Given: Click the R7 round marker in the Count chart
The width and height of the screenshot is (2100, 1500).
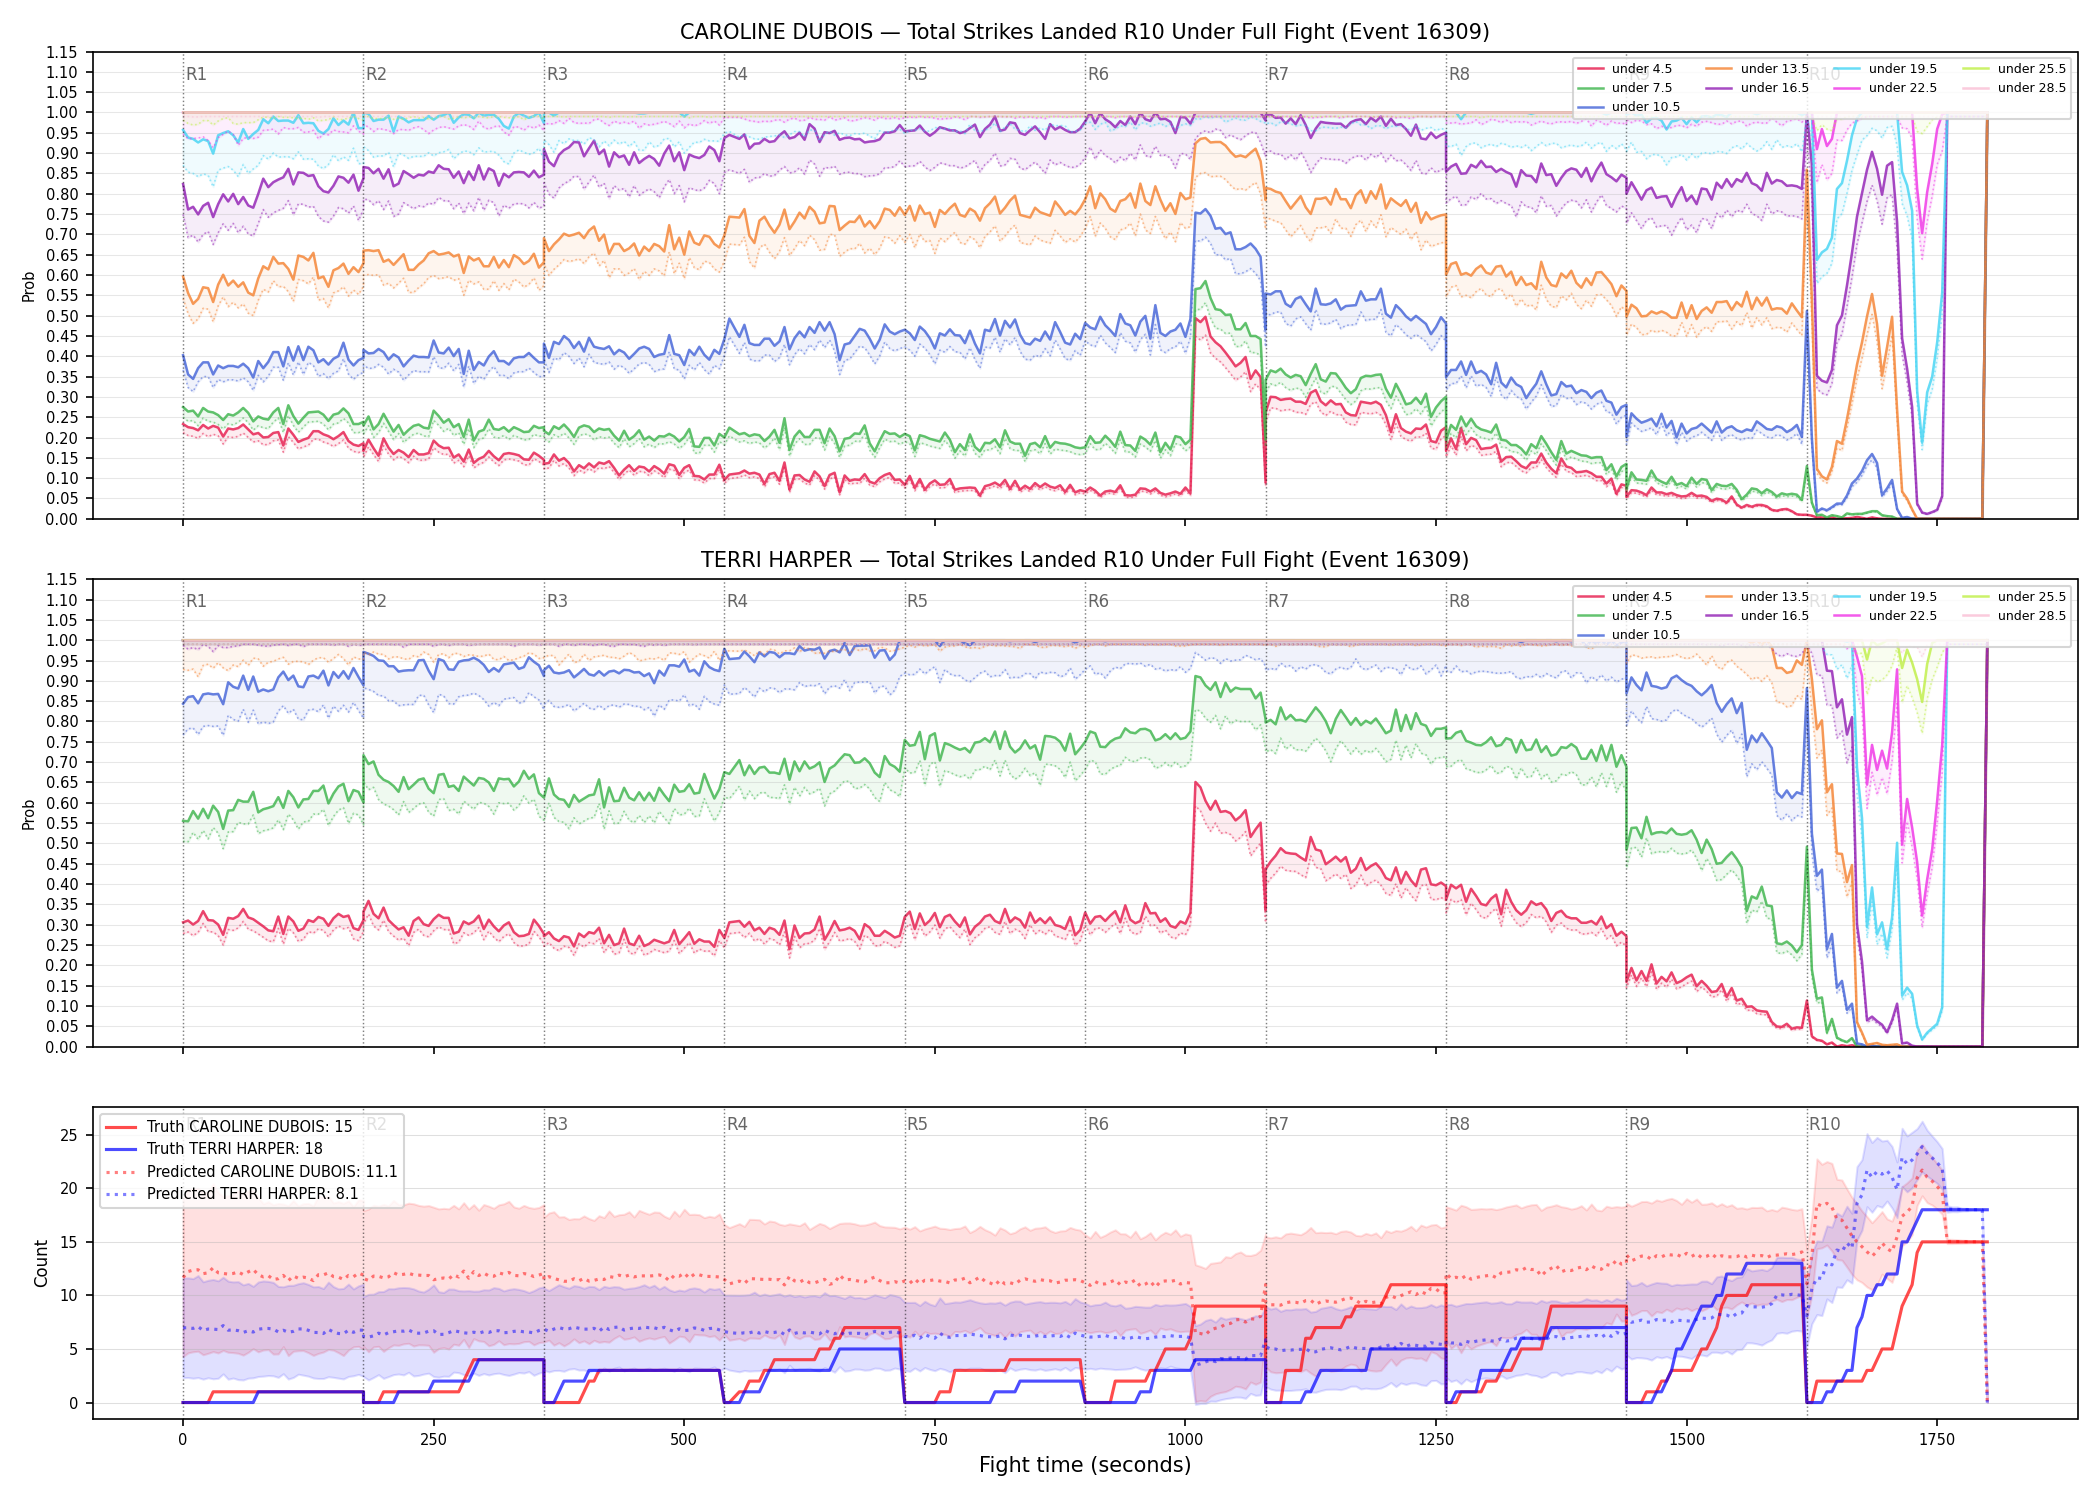Looking at the screenshot, I should (1278, 1124).
